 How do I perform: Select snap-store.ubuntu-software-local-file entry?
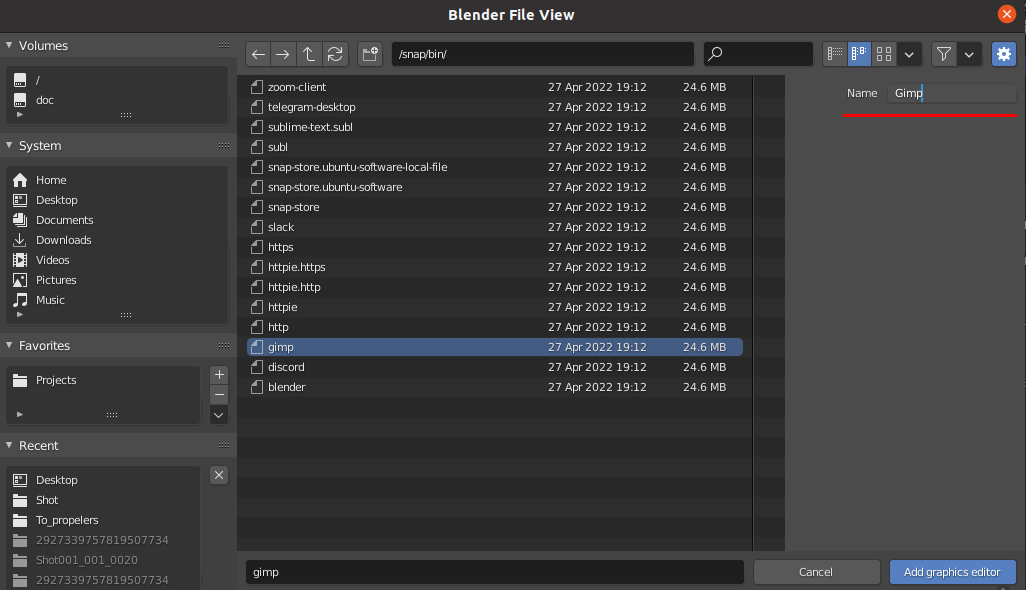[x=495, y=167]
